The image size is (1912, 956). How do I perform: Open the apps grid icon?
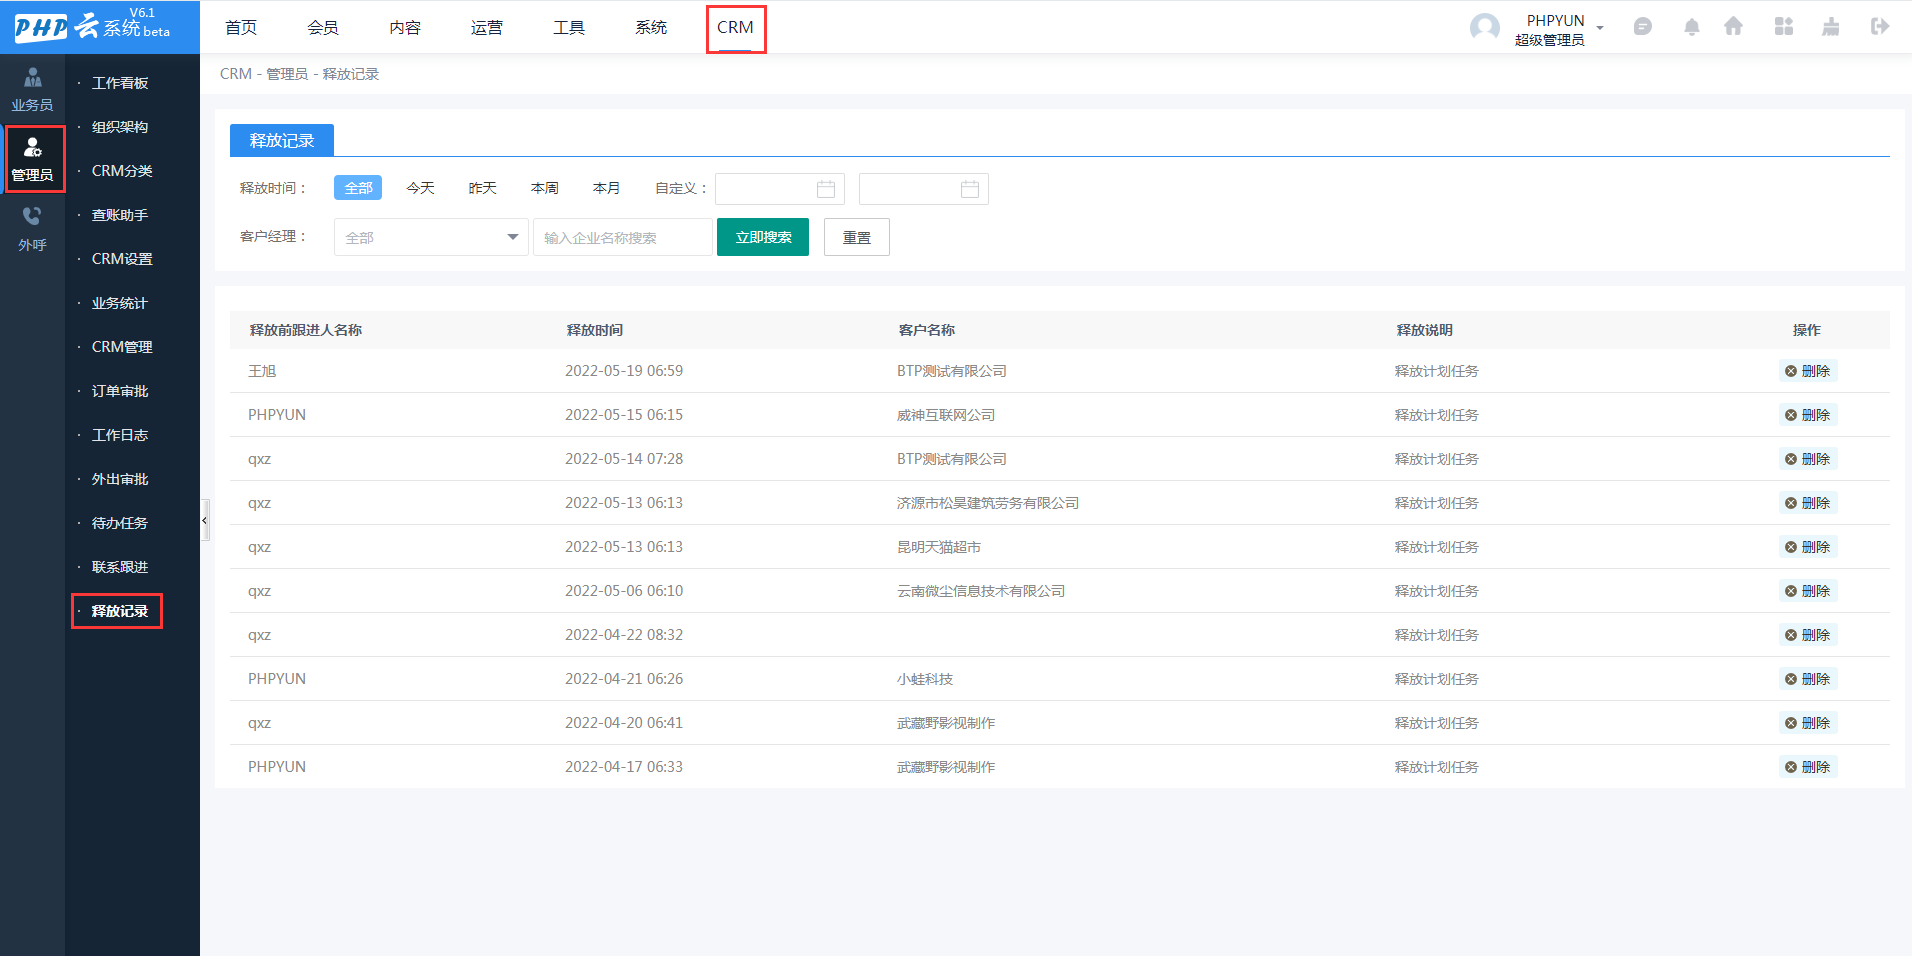click(1783, 27)
